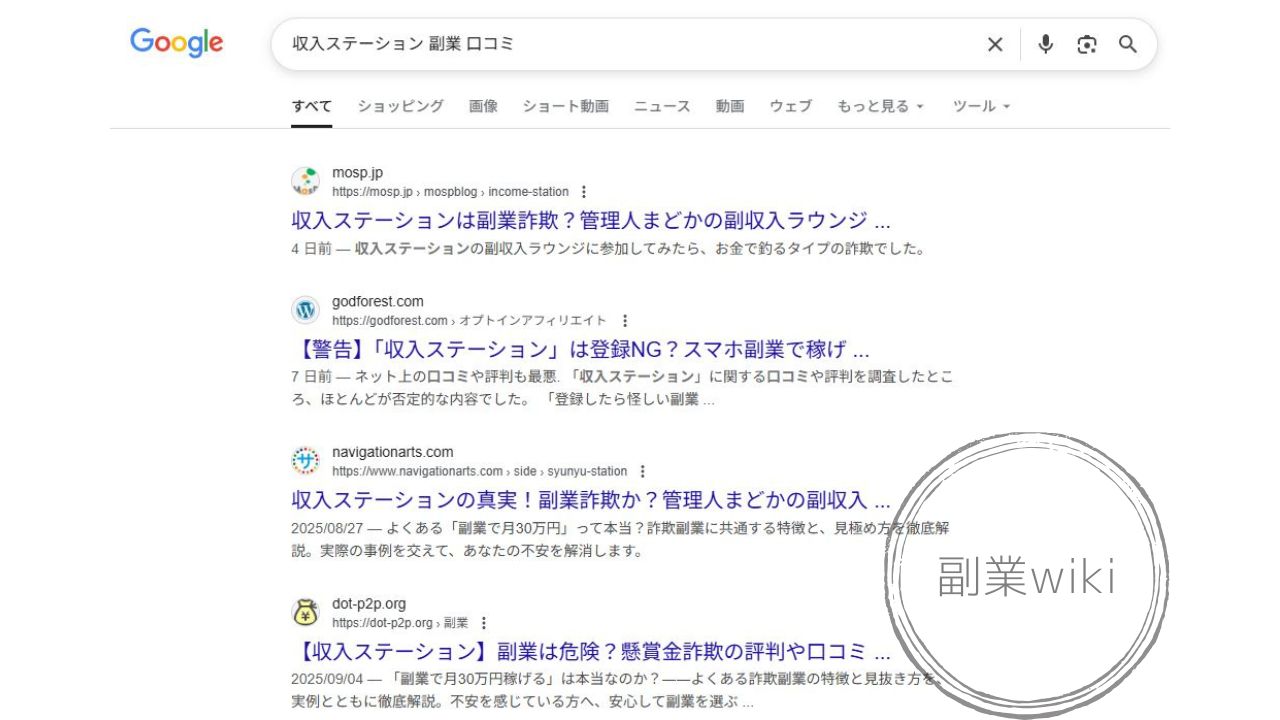Viewport: 1280px width, 720px height.
Task: Click the snippet beginning 7 日前 — ネット上の口コミ
Action: click(x=622, y=388)
